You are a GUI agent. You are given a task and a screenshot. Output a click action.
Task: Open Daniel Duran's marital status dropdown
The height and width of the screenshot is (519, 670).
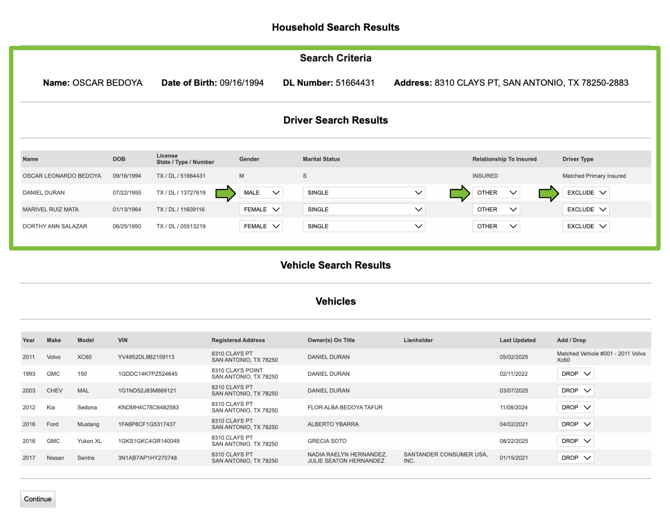(x=364, y=193)
